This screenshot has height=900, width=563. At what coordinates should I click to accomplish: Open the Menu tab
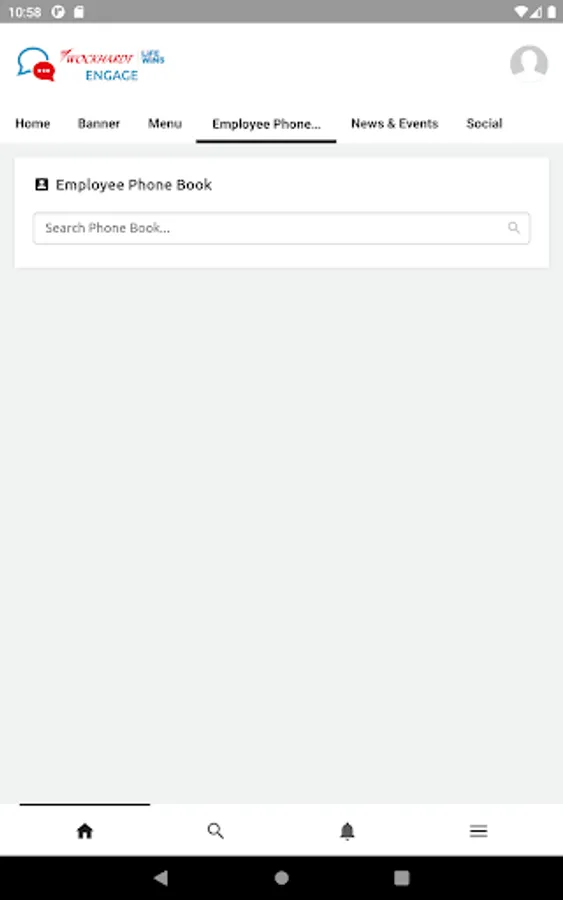[165, 123]
